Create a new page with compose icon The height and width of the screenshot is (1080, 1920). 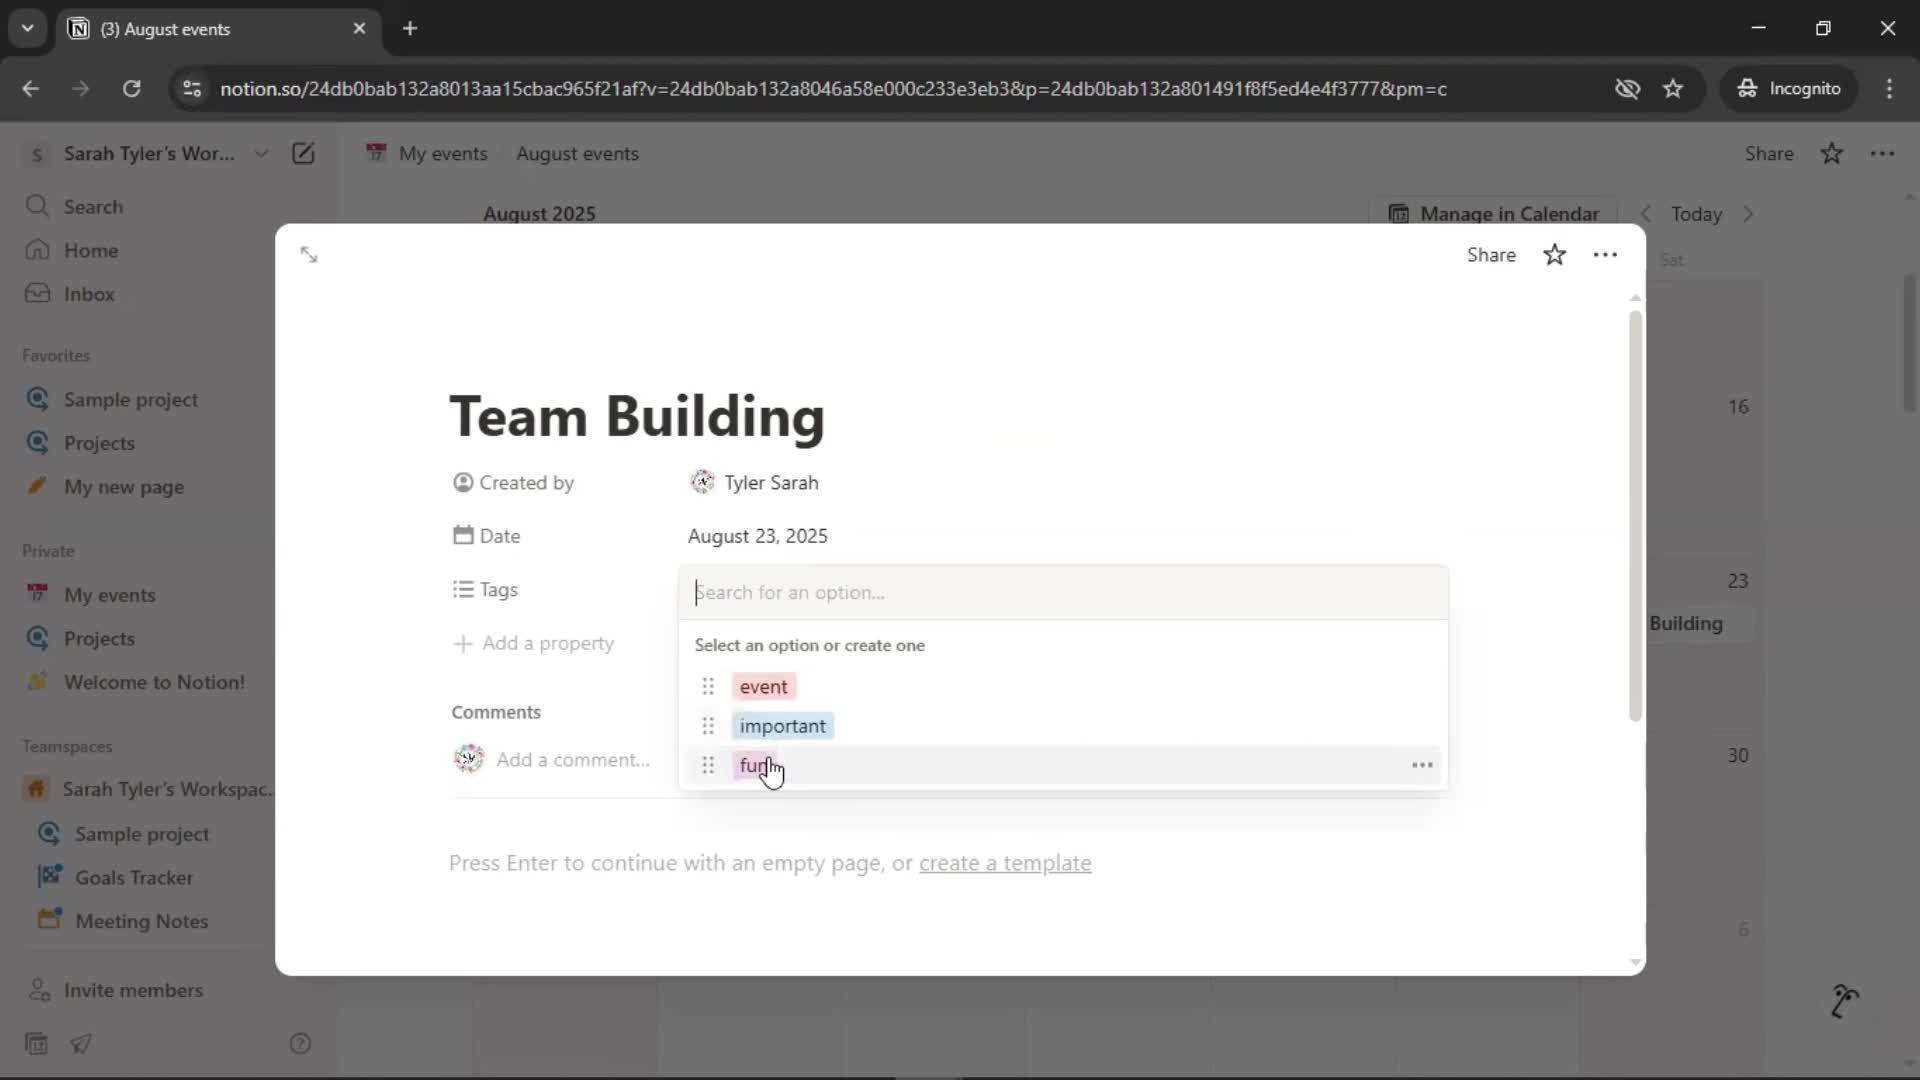click(303, 154)
